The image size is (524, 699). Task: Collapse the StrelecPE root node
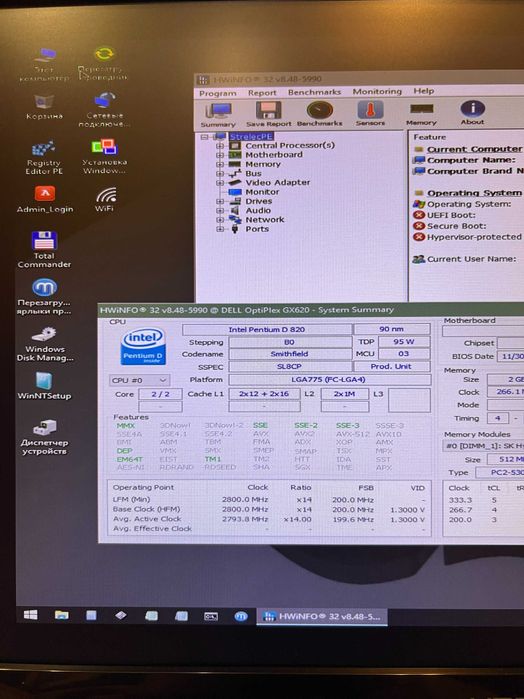[x=204, y=137]
